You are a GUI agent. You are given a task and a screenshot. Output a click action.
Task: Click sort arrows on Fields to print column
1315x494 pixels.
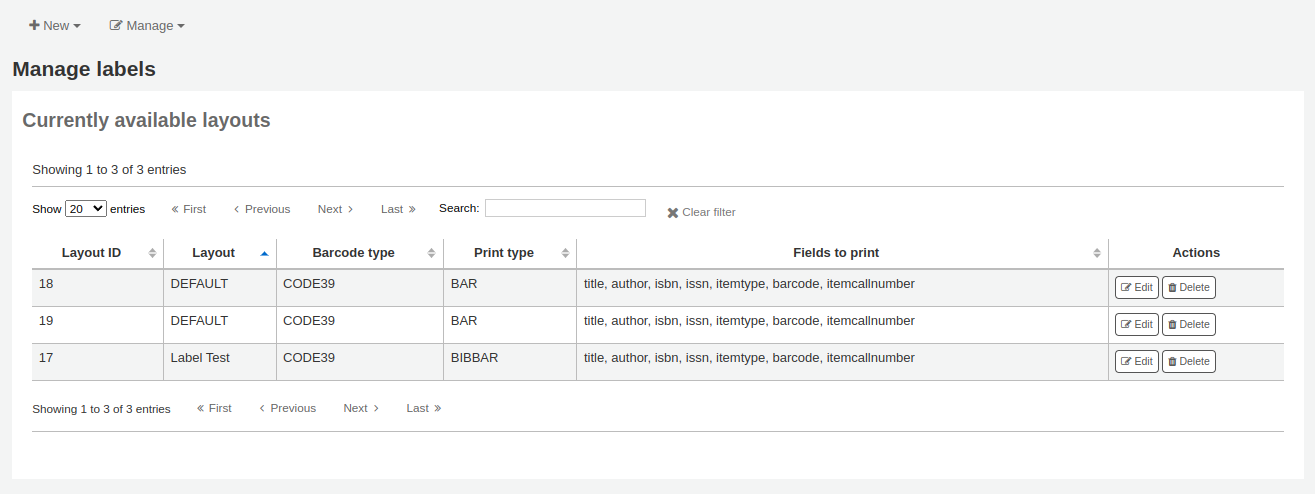pos(1097,253)
